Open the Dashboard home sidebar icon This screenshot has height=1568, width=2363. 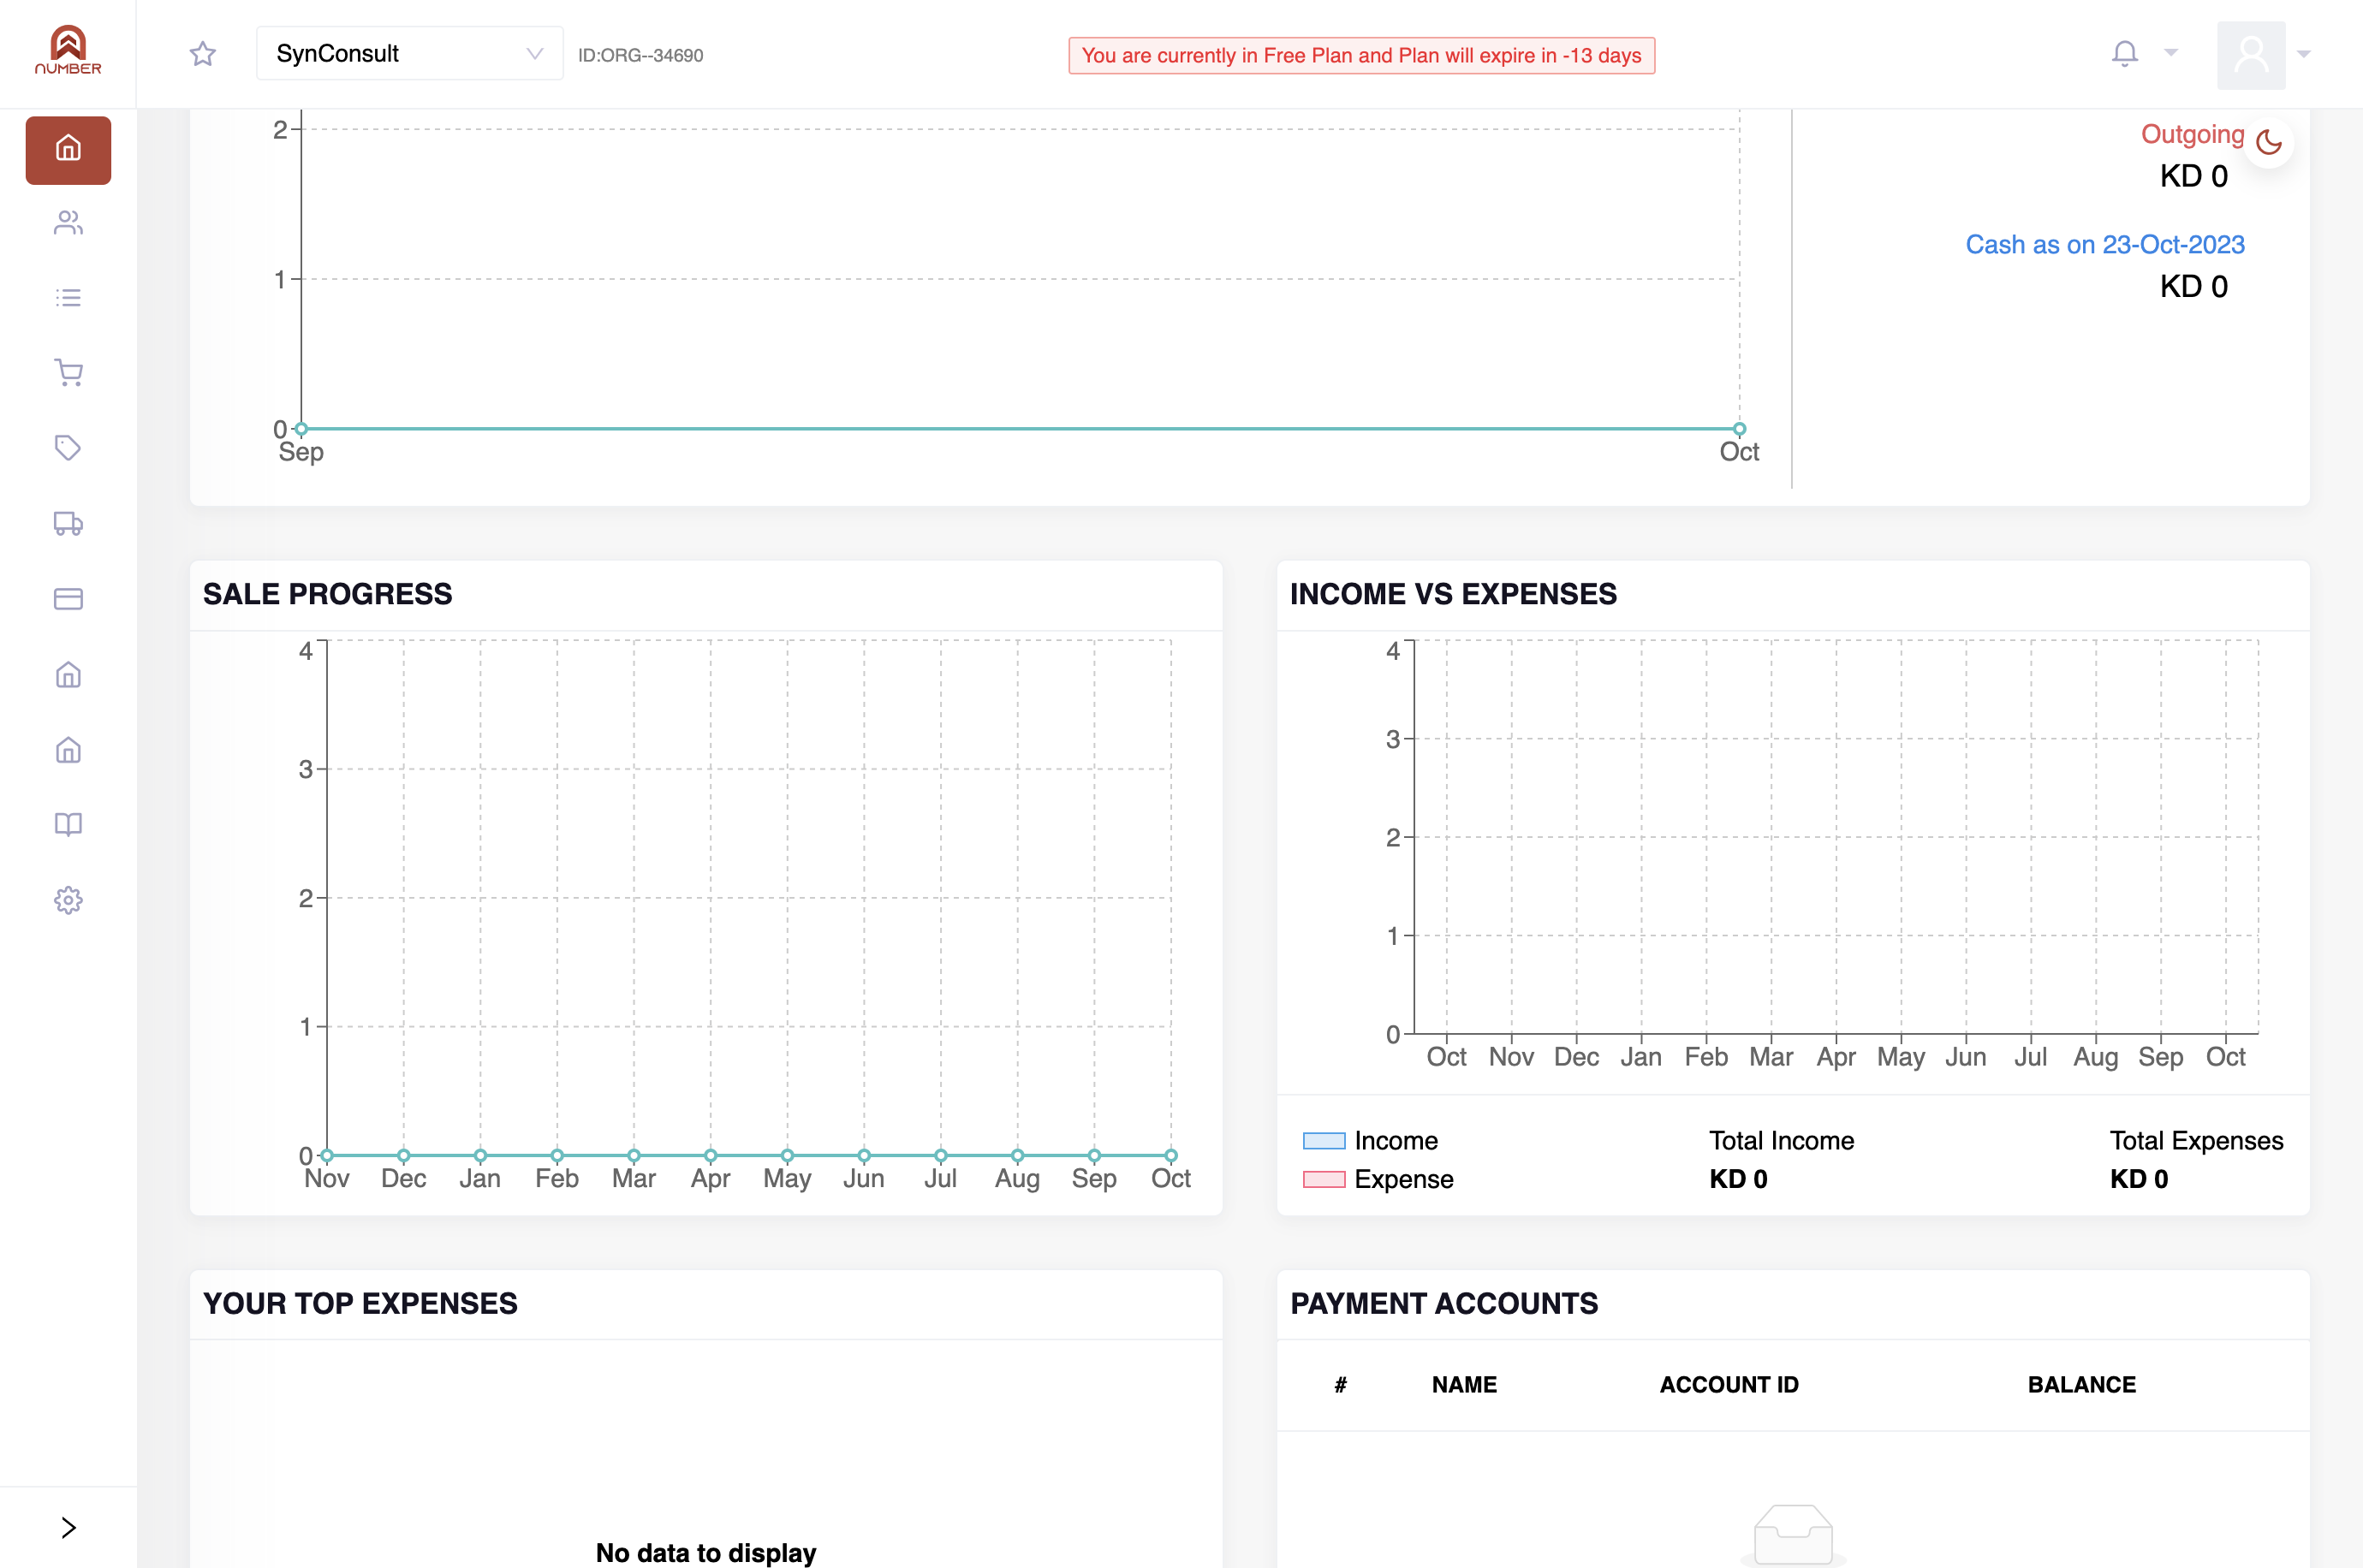point(68,149)
